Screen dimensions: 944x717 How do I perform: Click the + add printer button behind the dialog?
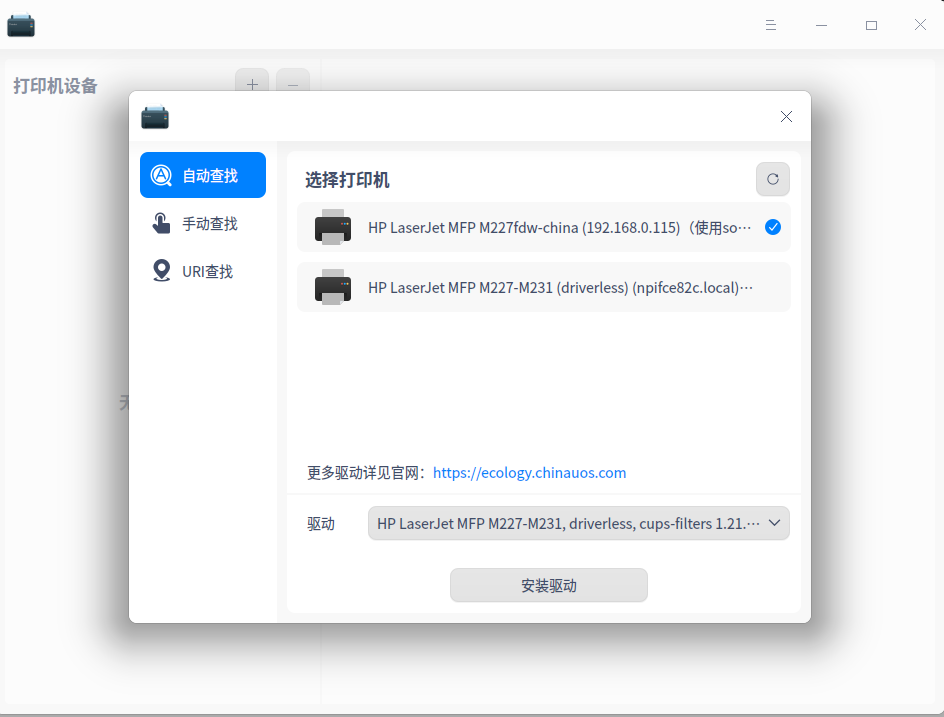252,85
